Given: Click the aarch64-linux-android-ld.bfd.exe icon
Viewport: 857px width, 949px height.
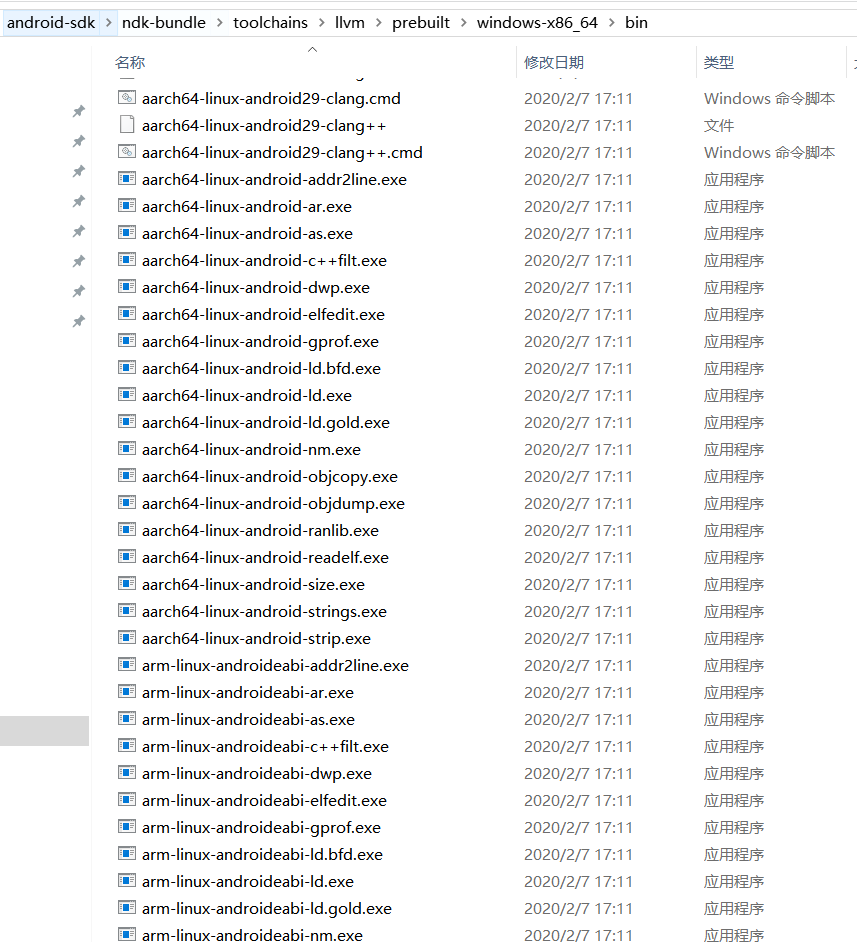Looking at the screenshot, I should [126, 367].
